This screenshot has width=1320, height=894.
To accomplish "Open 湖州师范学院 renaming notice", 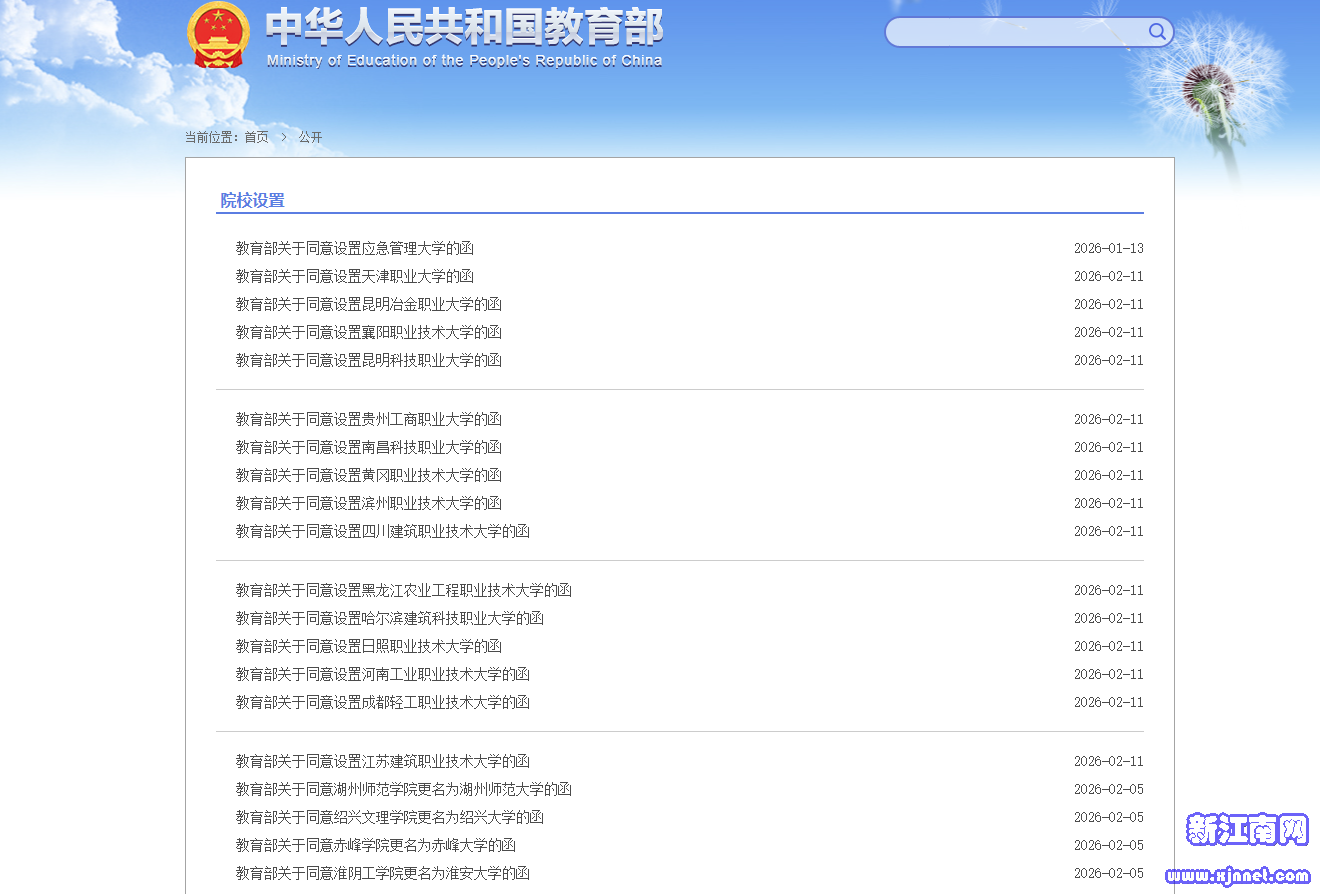I will click(x=403, y=789).
